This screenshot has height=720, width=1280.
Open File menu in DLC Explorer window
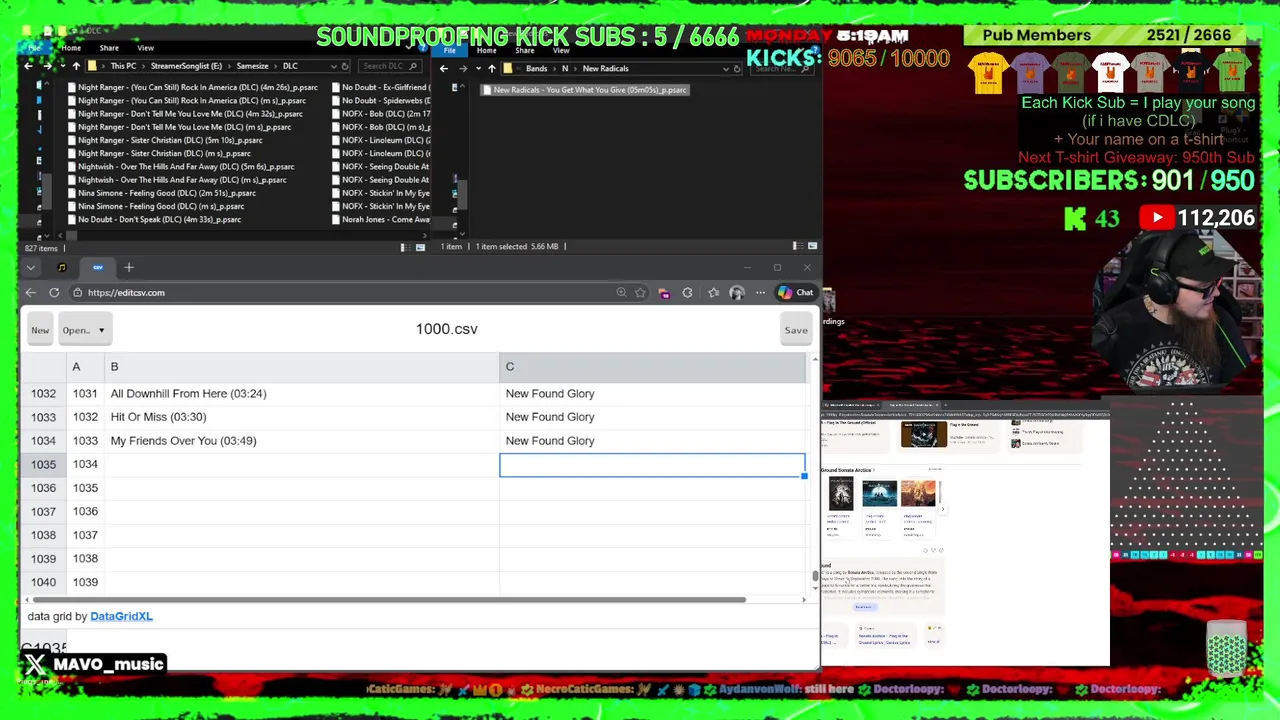[x=35, y=48]
